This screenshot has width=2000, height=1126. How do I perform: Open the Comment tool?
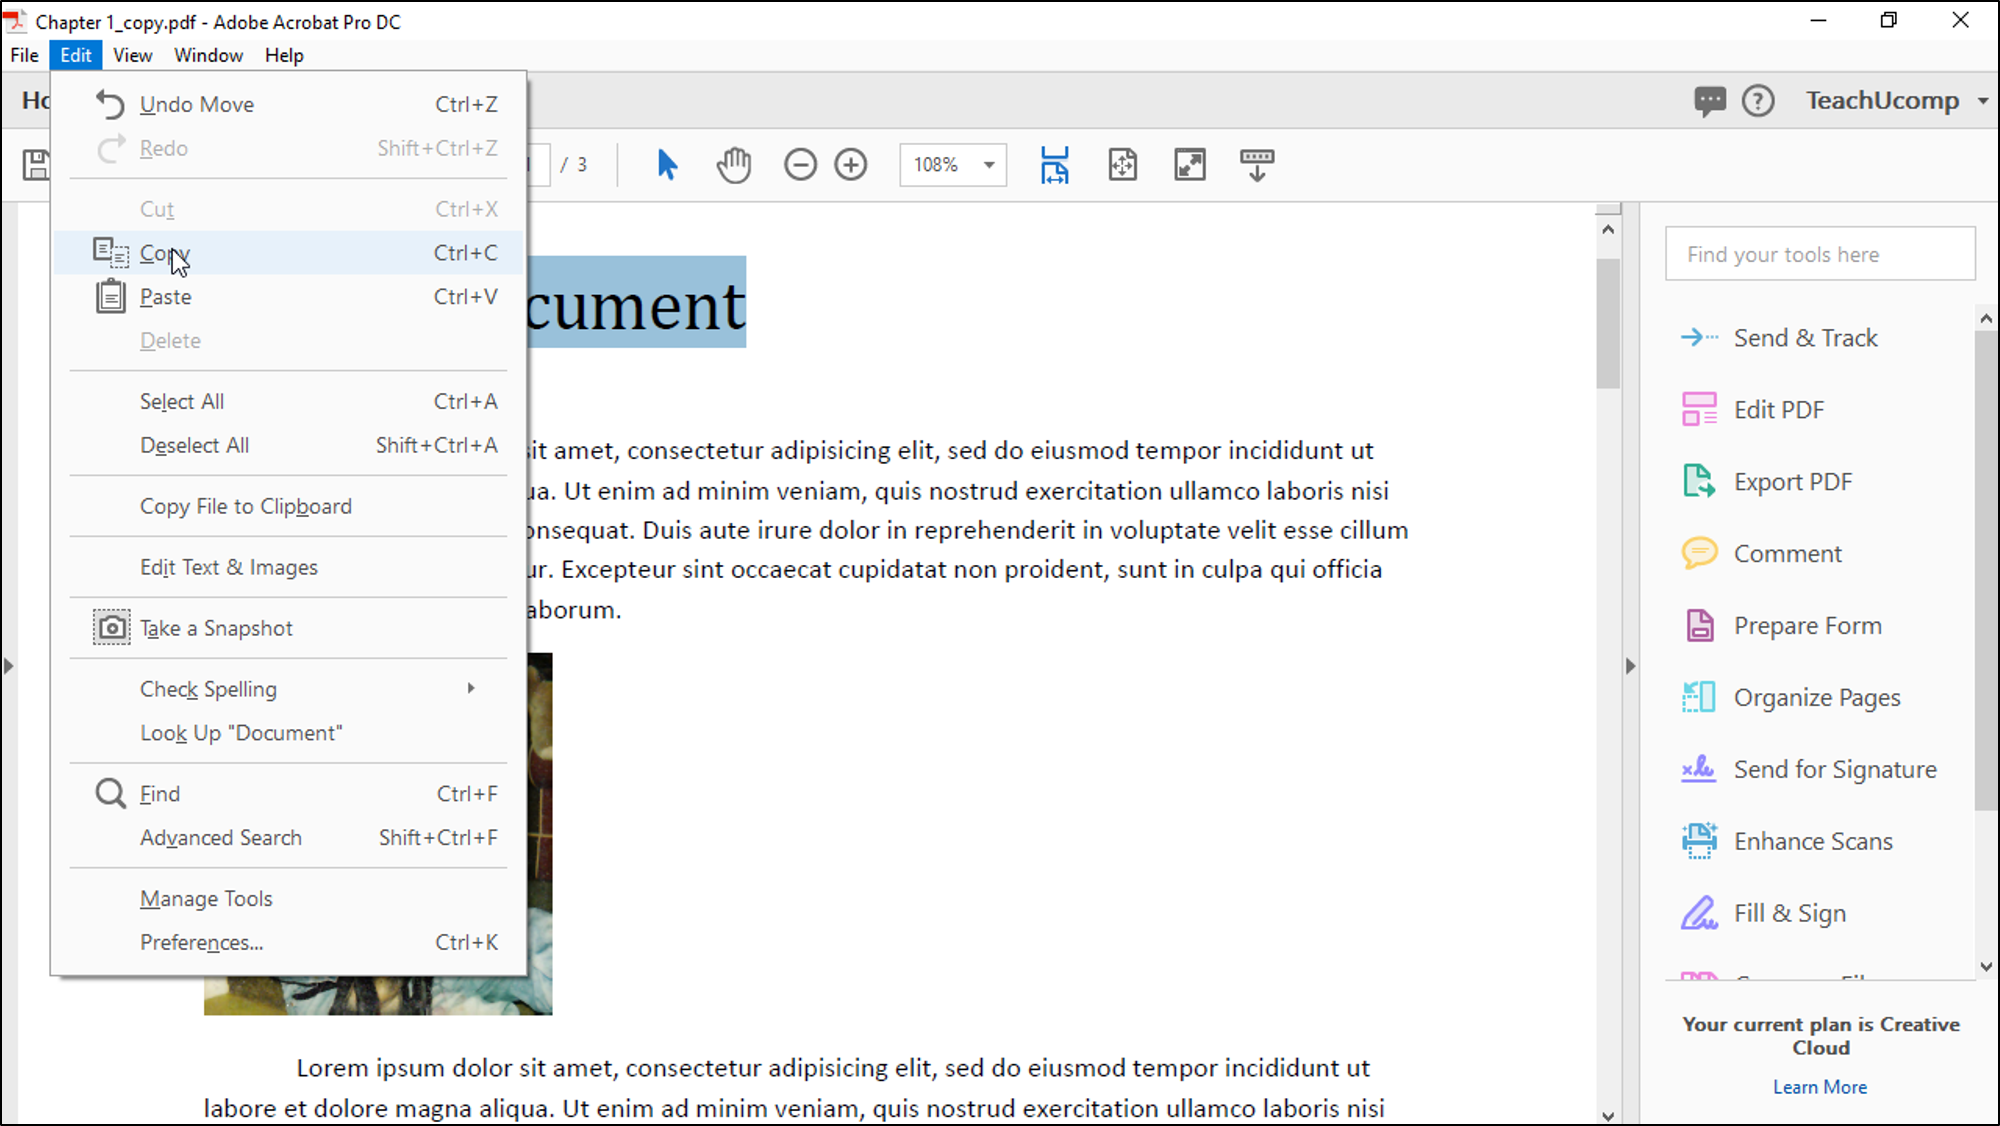1787,553
